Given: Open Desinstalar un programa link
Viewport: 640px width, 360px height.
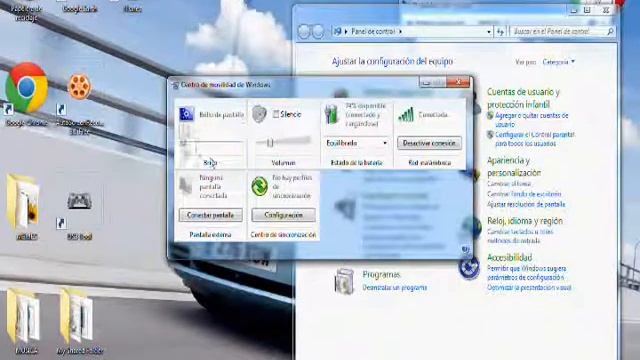Looking at the screenshot, I should [395, 288].
